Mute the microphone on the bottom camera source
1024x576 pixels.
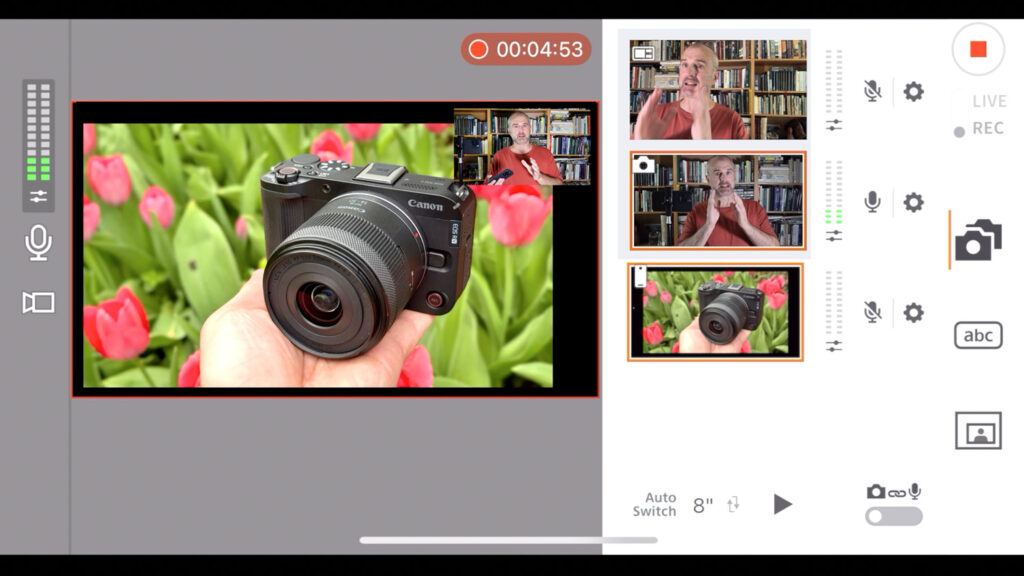[871, 311]
